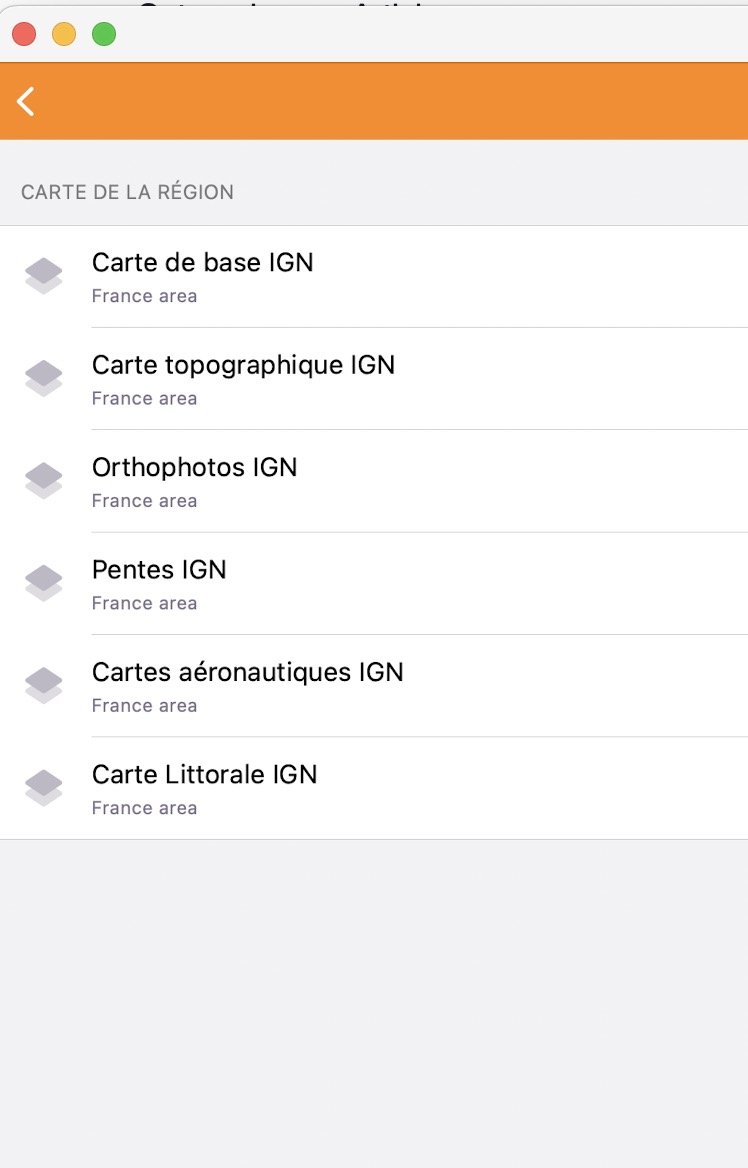This screenshot has height=1168, width=748.
Task: Choose Carte topographique IGN from the list
Action: coord(243,365)
